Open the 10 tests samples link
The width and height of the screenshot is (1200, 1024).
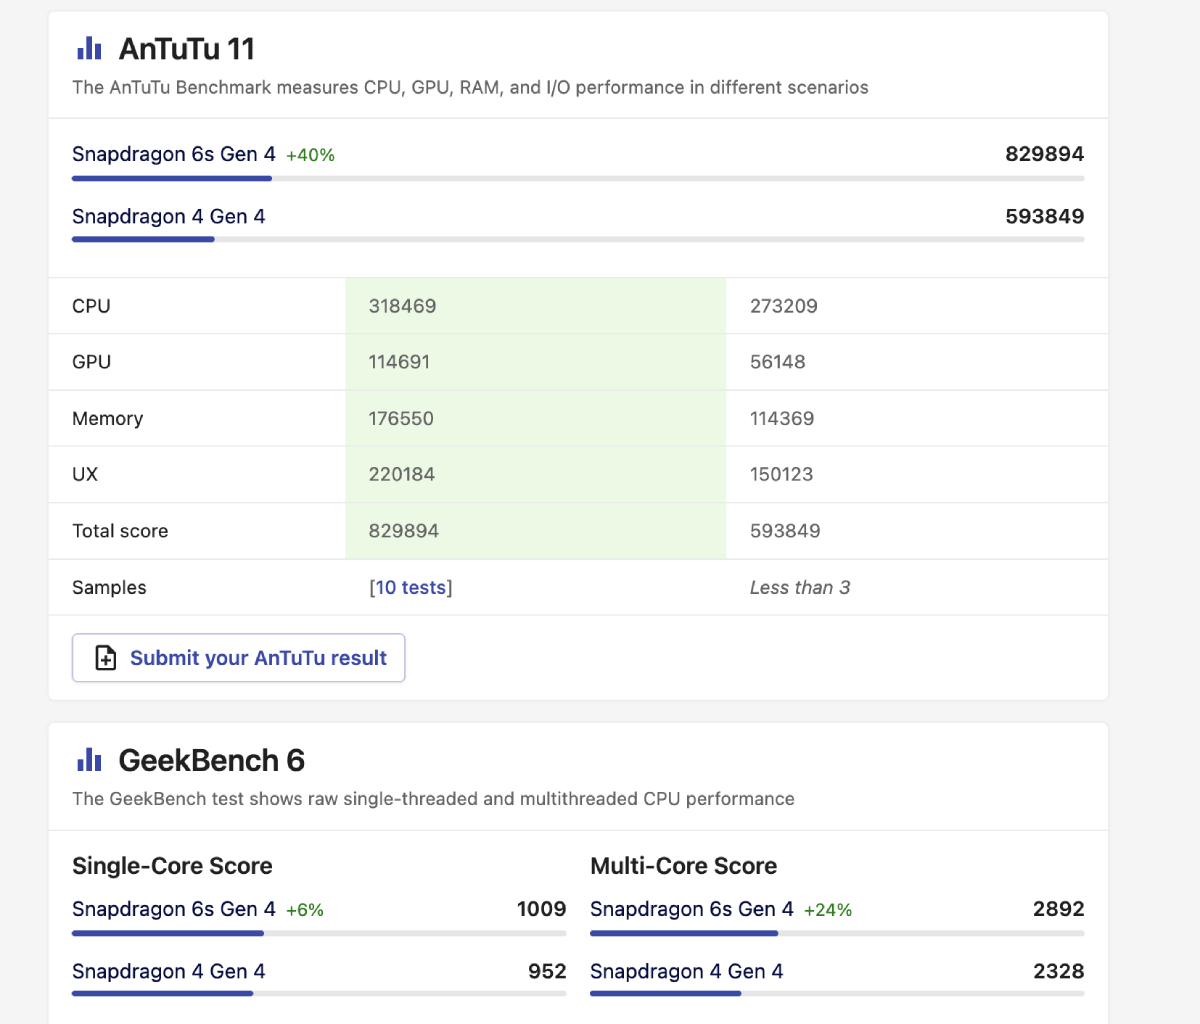click(x=411, y=588)
